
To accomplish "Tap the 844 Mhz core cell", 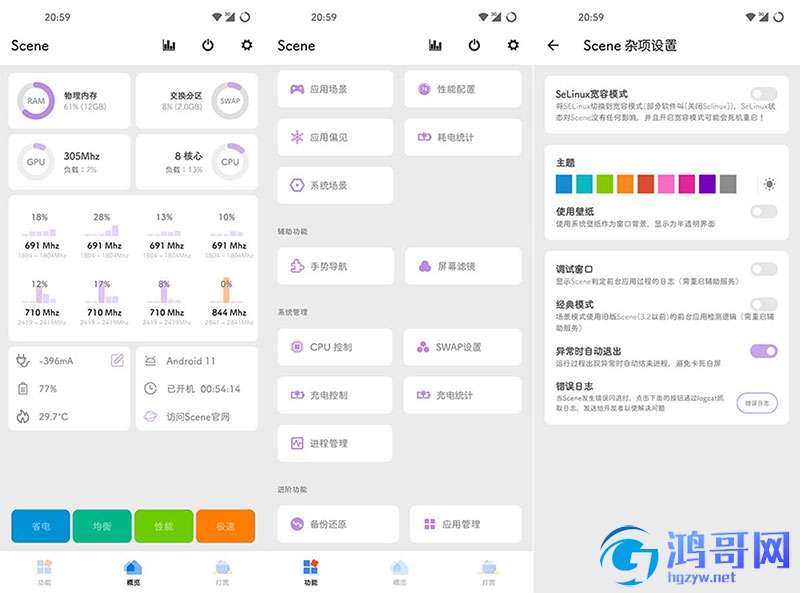I will pos(229,302).
